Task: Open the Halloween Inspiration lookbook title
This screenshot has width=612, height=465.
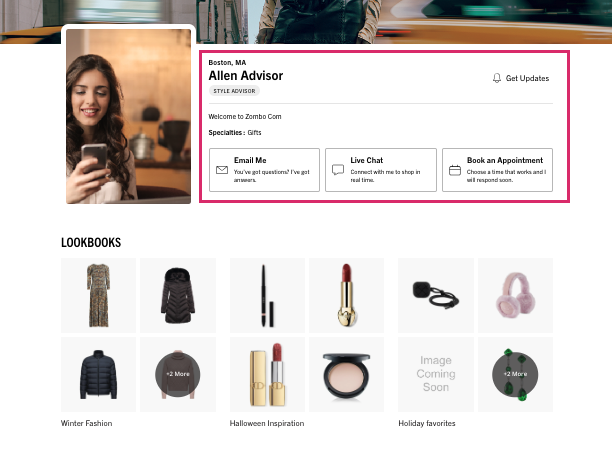Action: pos(267,423)
